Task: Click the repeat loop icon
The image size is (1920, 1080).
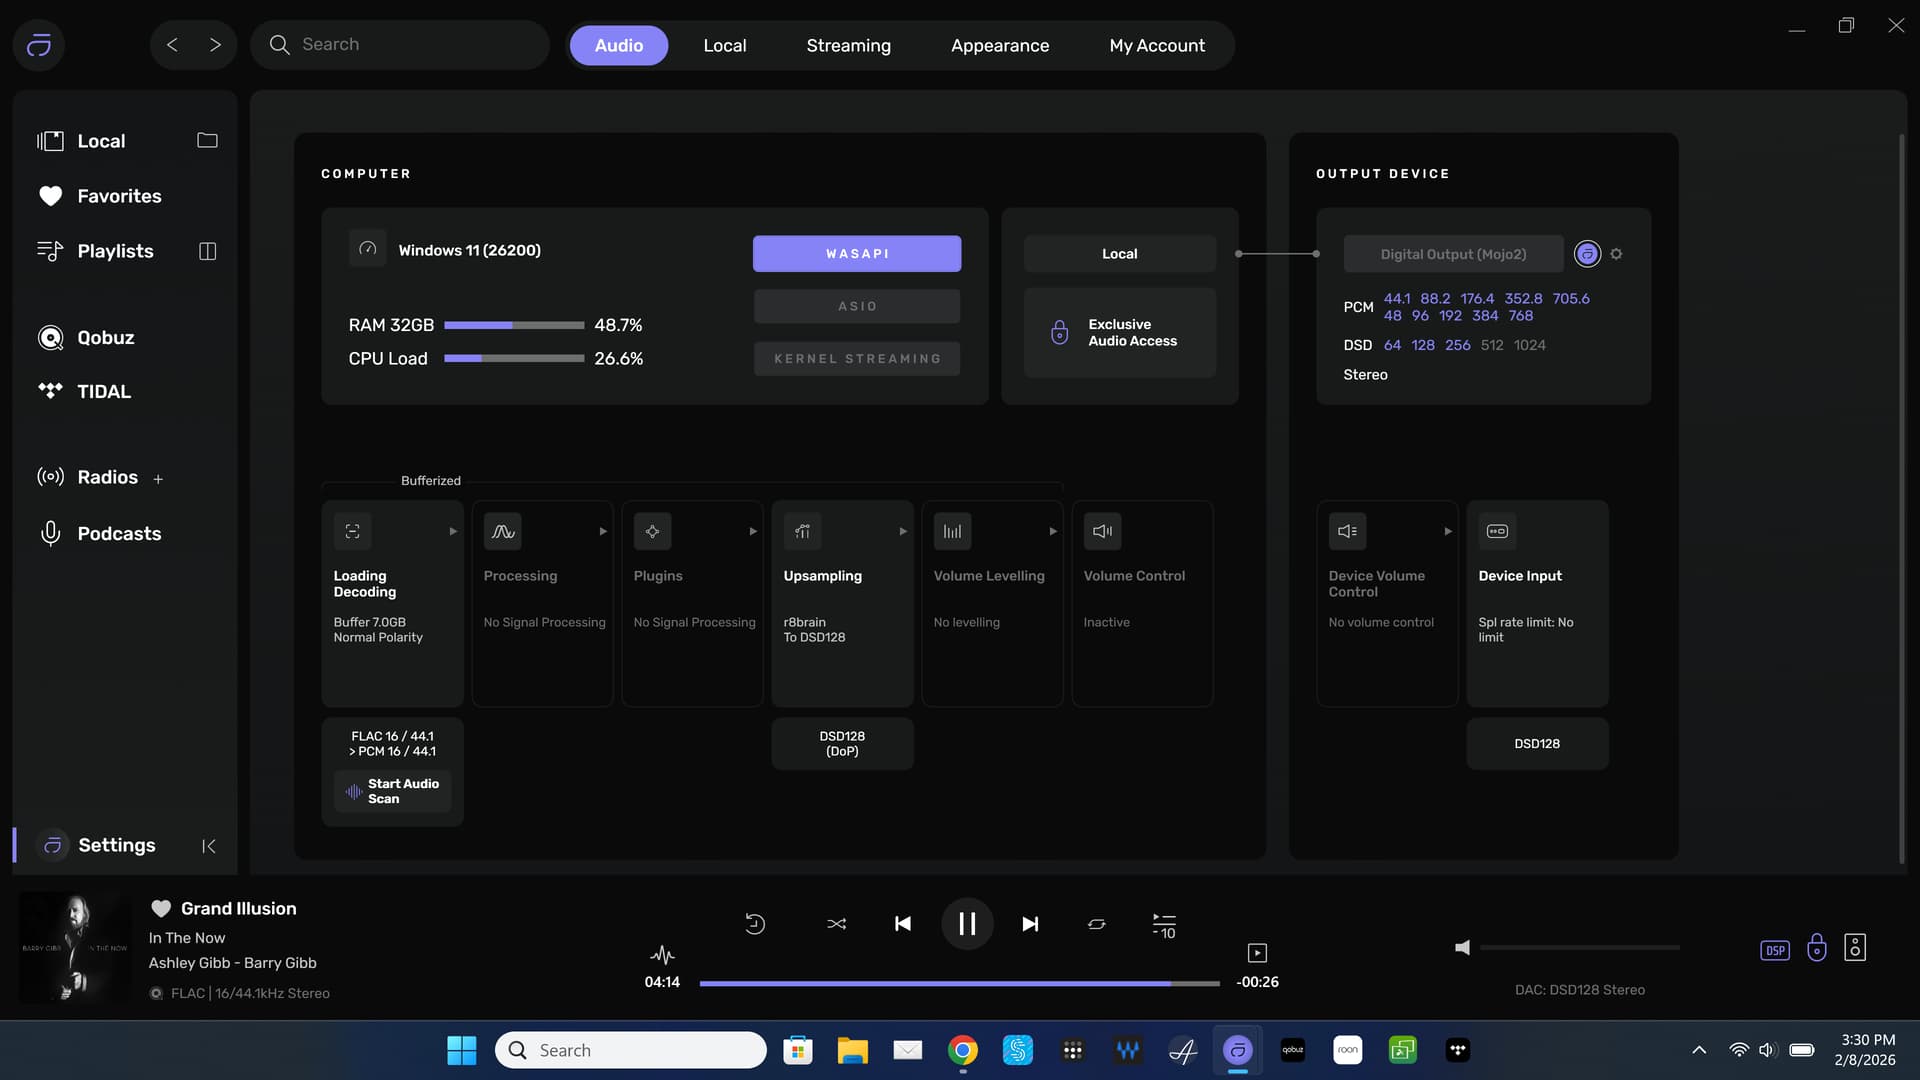Action: [x=1096, y=924]
